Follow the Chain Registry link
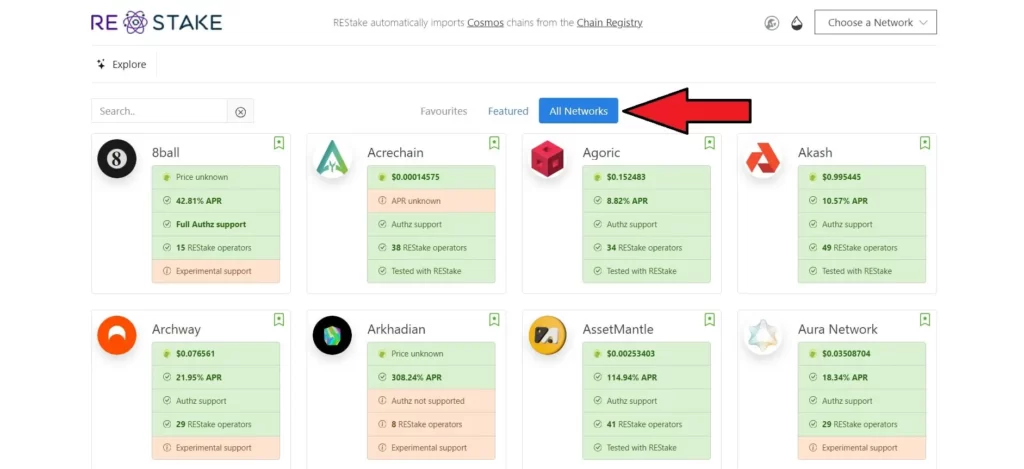This screenshot has width=1024, height=469. pos(609,22)
